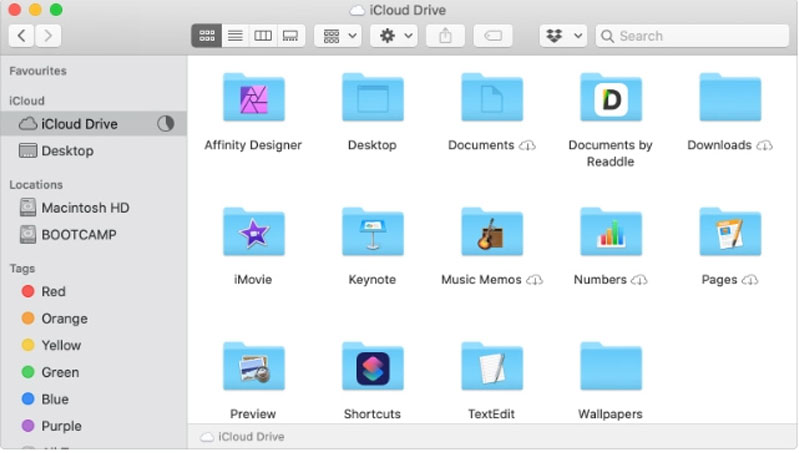This screenshot has width=799, height=453.
Task: Click the "Documents by Readdle" folder name
Action: [610, 153]
